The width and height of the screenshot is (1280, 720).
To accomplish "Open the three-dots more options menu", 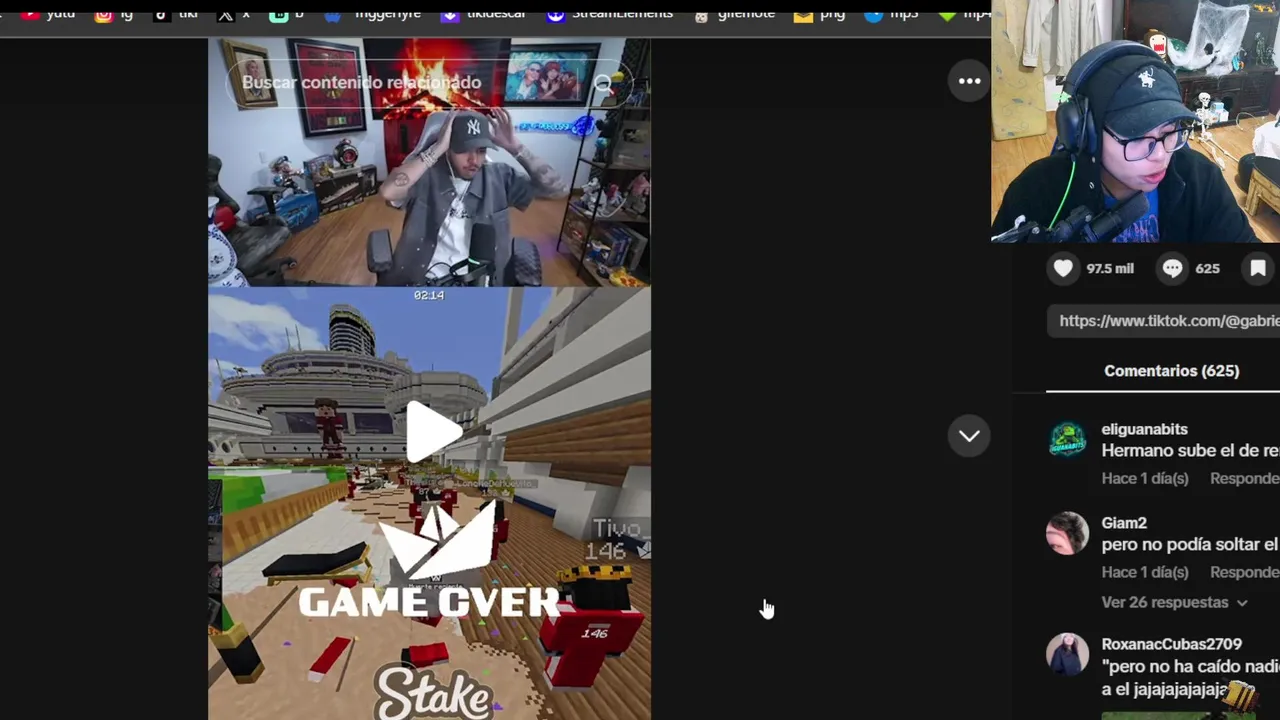I will tap(969, 81).
